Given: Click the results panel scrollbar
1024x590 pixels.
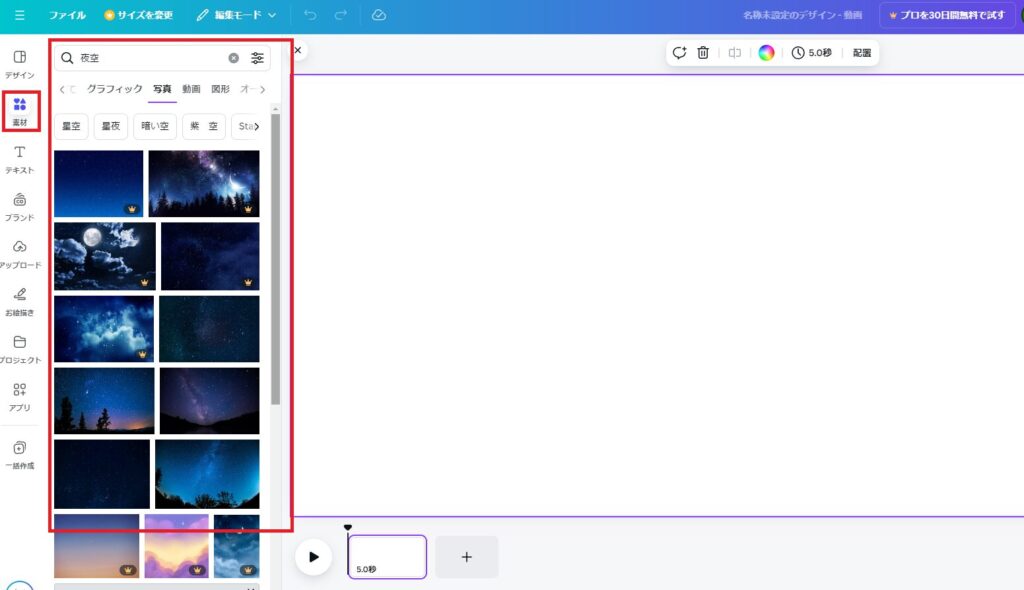Looking at the screenshot, I should pos(276,259).
